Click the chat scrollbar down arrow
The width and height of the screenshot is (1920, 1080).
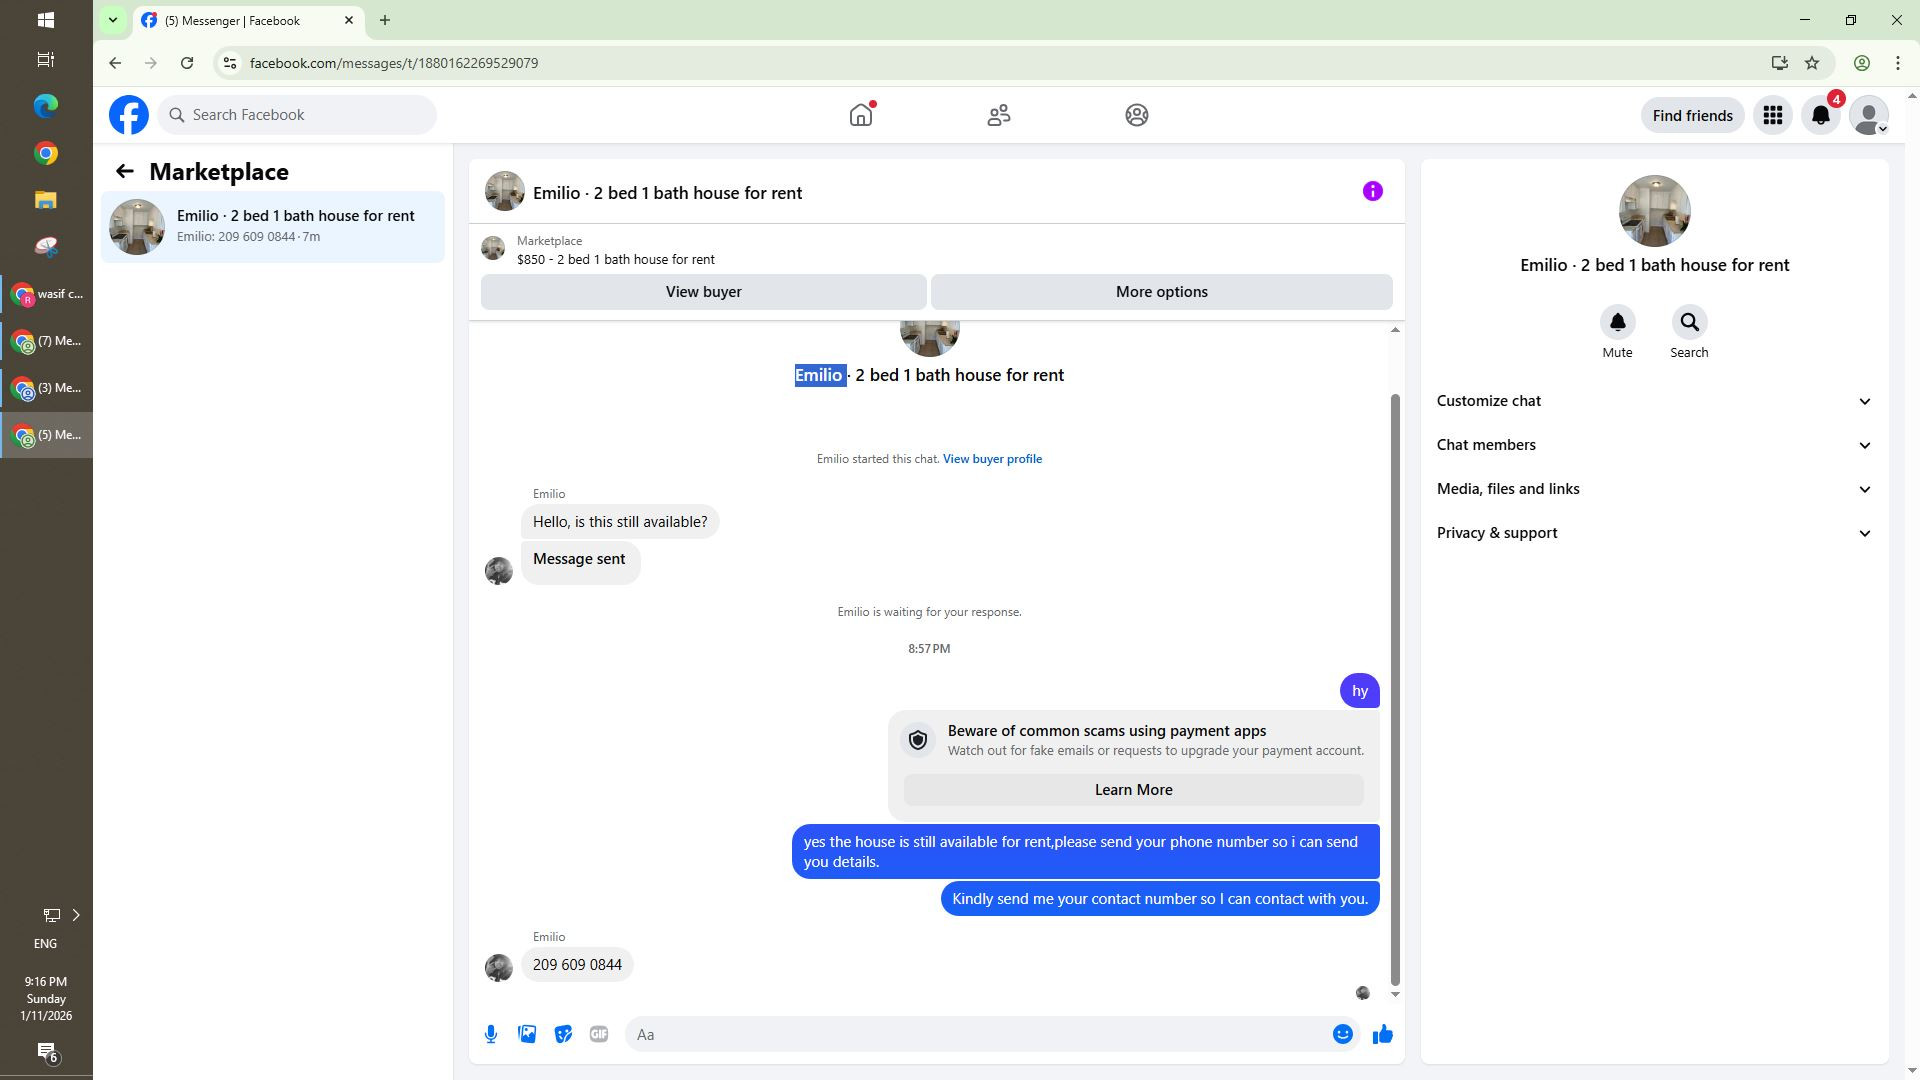[x=1395, y=994]
